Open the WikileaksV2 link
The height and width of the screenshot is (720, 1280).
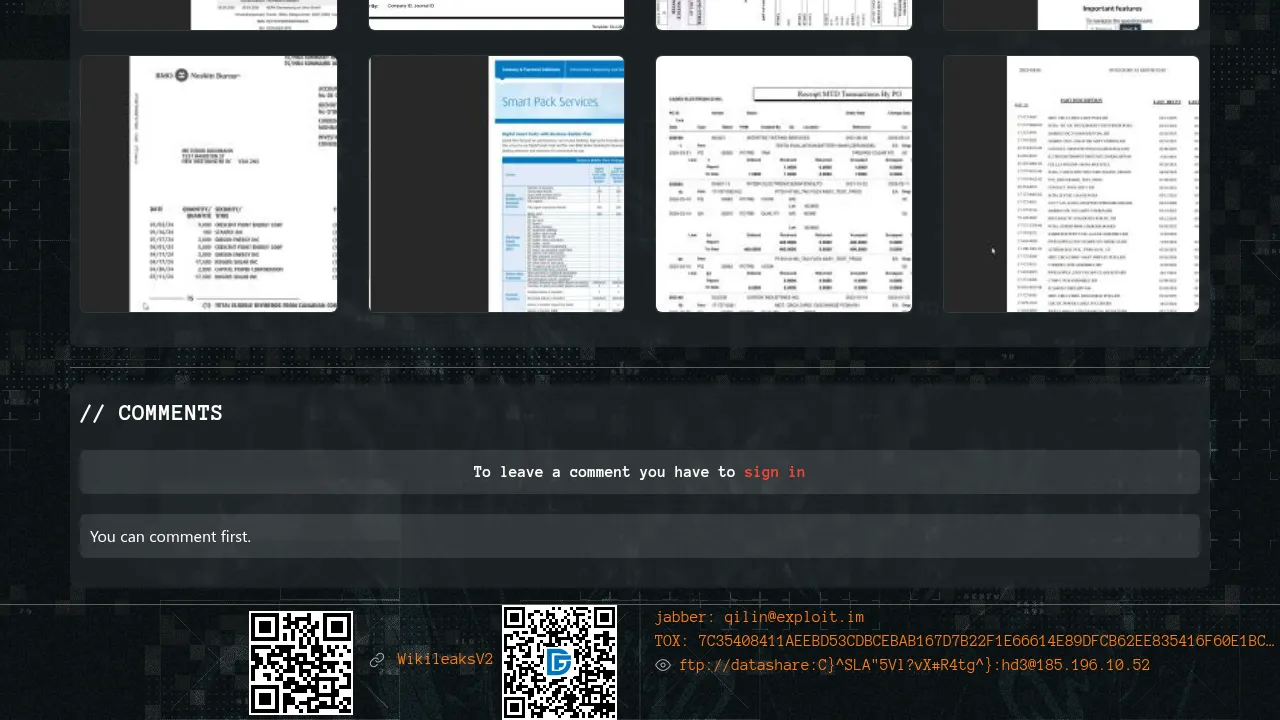(x=445, y=660)
